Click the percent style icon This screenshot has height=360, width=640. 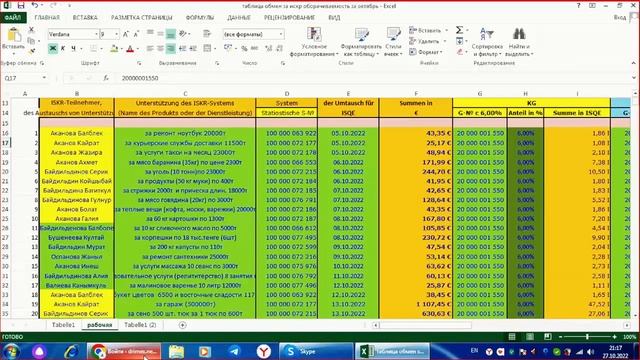pos(244,49)
